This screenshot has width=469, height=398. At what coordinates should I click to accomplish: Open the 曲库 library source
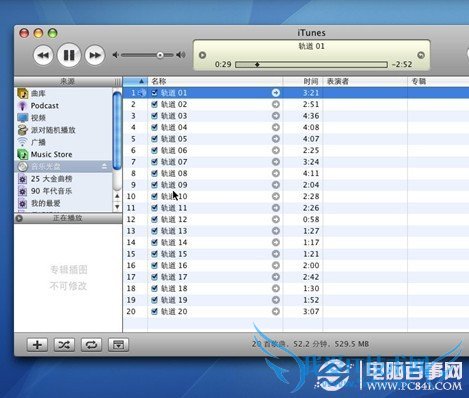pos(64,93)
